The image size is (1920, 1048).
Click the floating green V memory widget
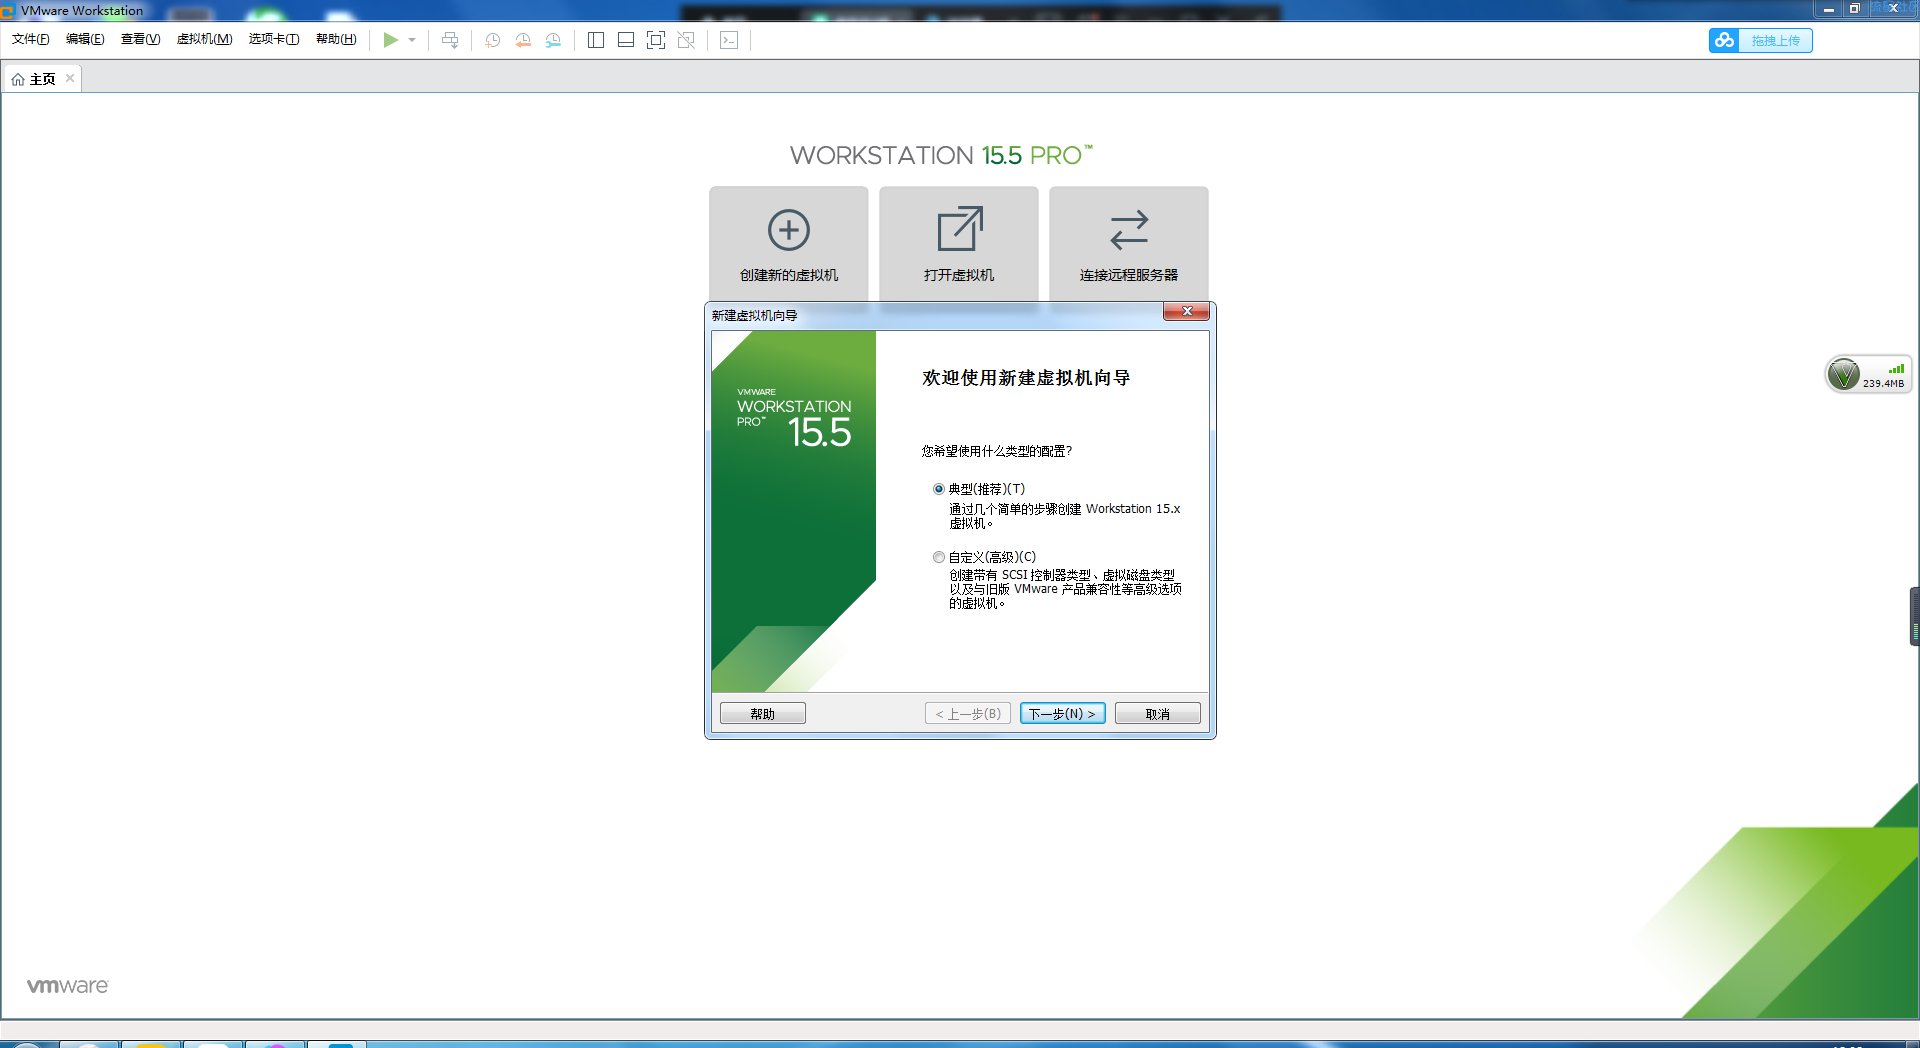tap(1869, 375)
